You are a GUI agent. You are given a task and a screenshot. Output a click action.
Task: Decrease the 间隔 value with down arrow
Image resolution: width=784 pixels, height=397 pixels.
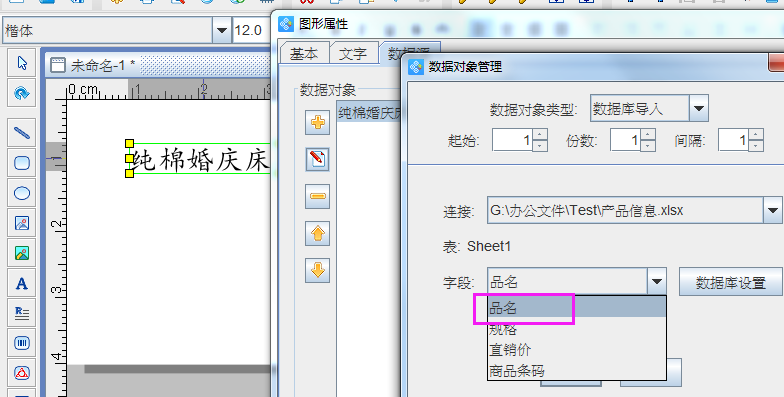pos(756,146)
